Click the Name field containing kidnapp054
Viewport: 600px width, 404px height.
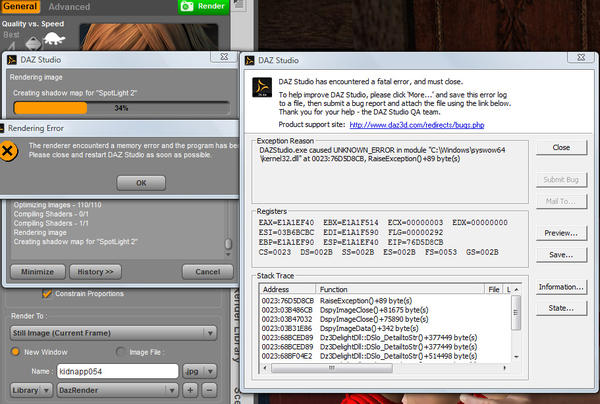(x=117, y=371)
